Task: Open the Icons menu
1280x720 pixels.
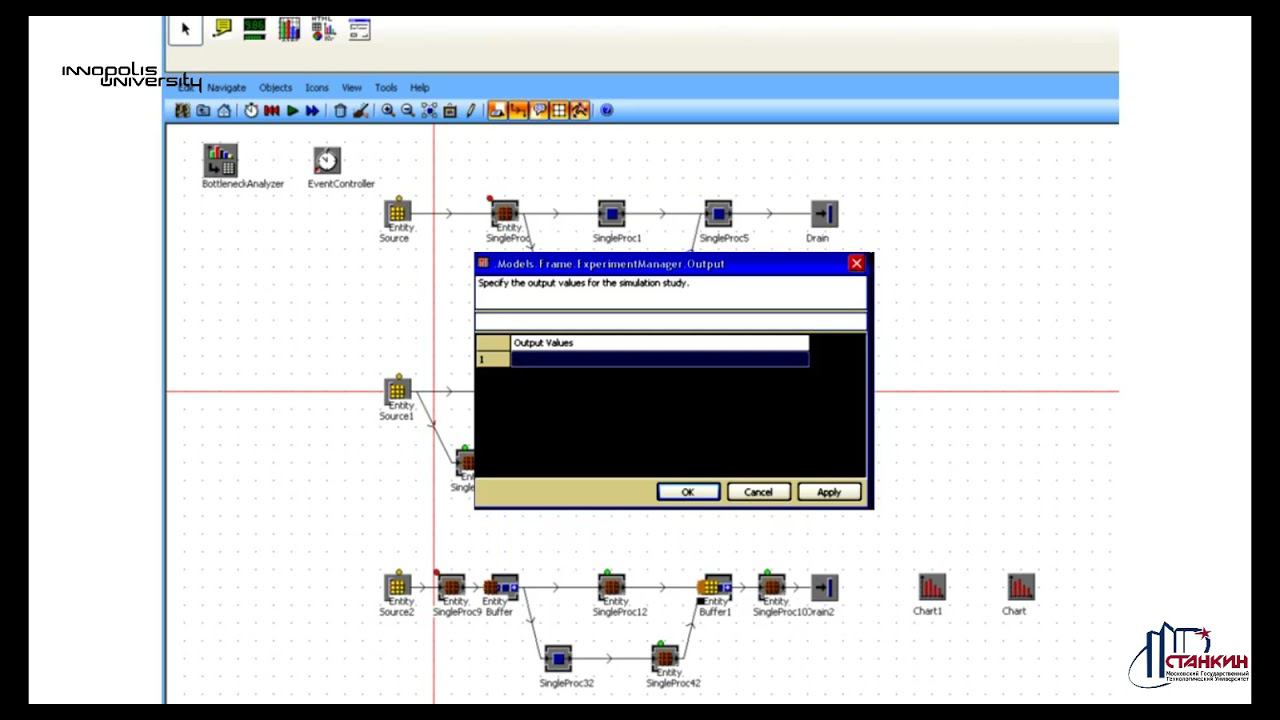Action: click(x=317, y=88)
